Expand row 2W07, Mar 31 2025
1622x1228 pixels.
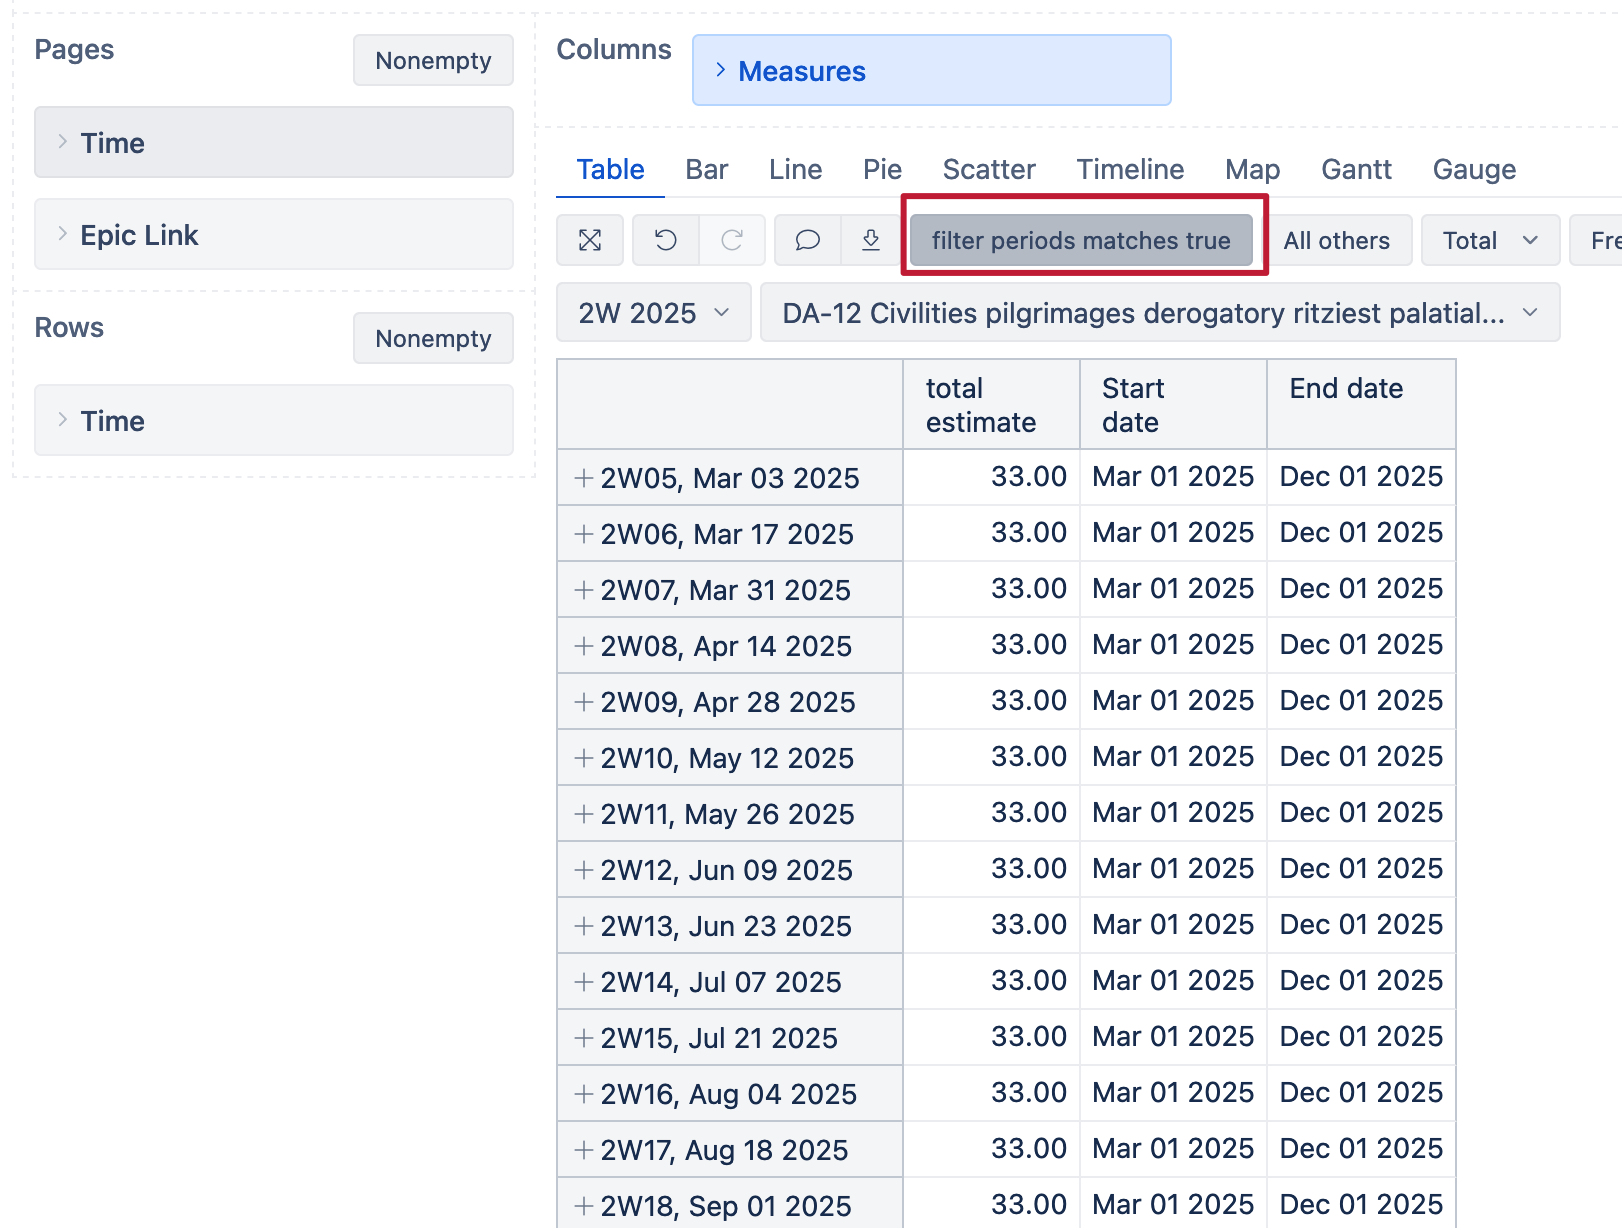(x=584, y=590)
